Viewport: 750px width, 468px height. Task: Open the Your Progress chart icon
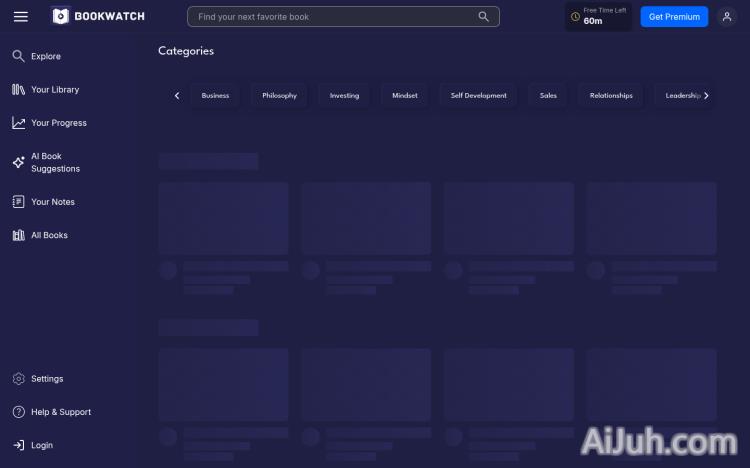click(x=18, y=123)
